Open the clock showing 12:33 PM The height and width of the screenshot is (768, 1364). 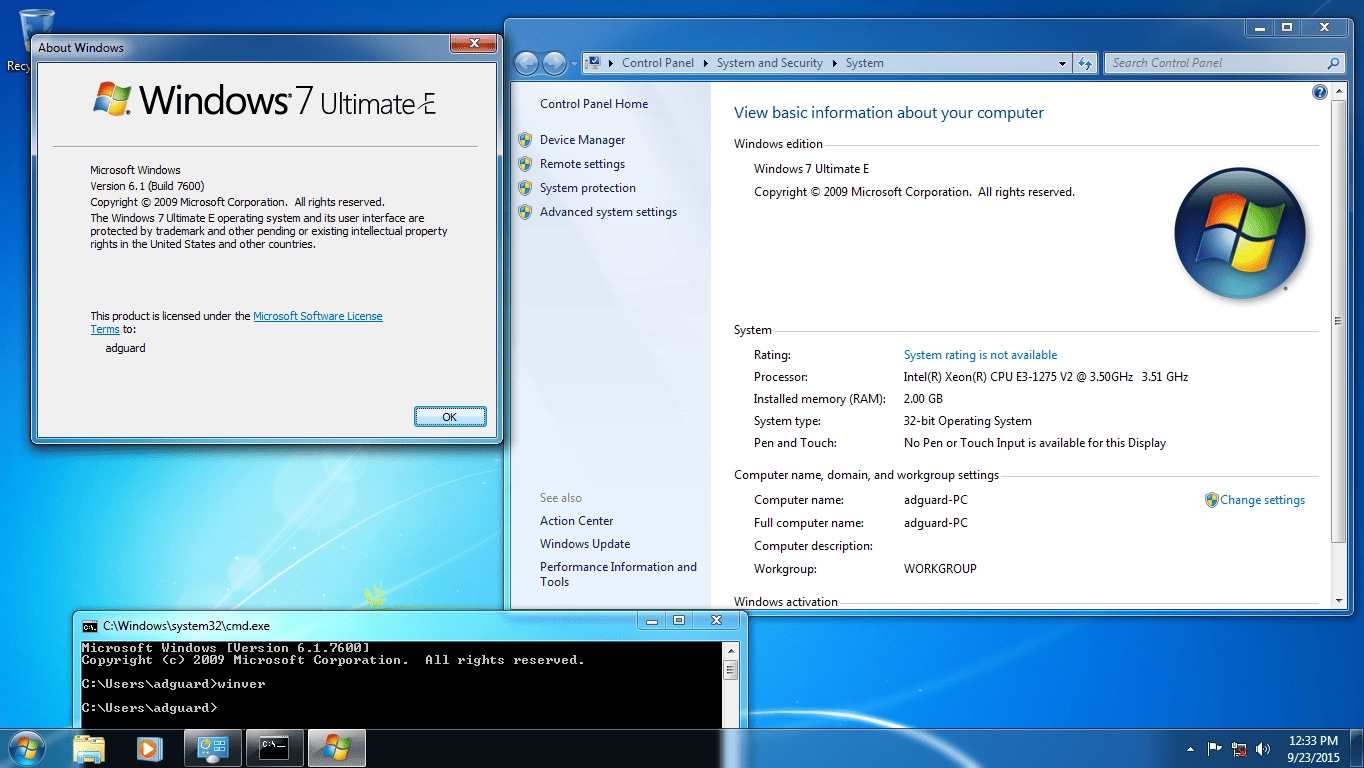(1314, 748)
